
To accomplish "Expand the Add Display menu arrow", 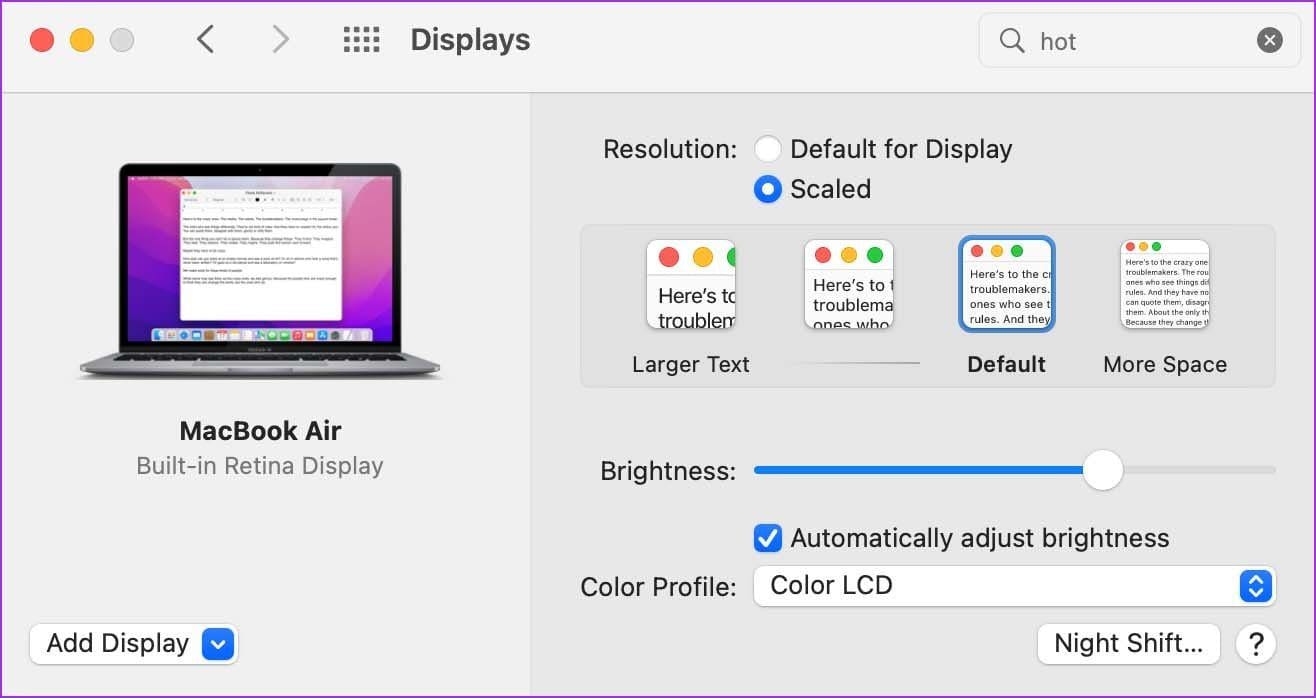I will click(218, 644).
